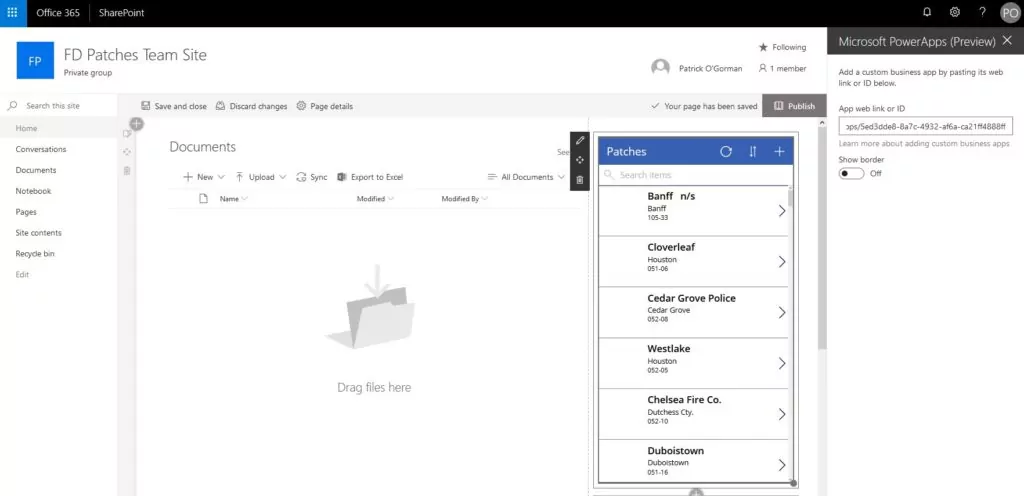Add a new patch with plus icon
1024x496 pixels.
(x=779, y=151)
